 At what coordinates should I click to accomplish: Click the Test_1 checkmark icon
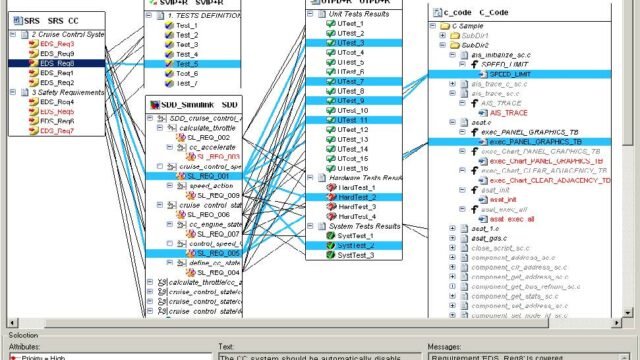[x=169, y=25]
